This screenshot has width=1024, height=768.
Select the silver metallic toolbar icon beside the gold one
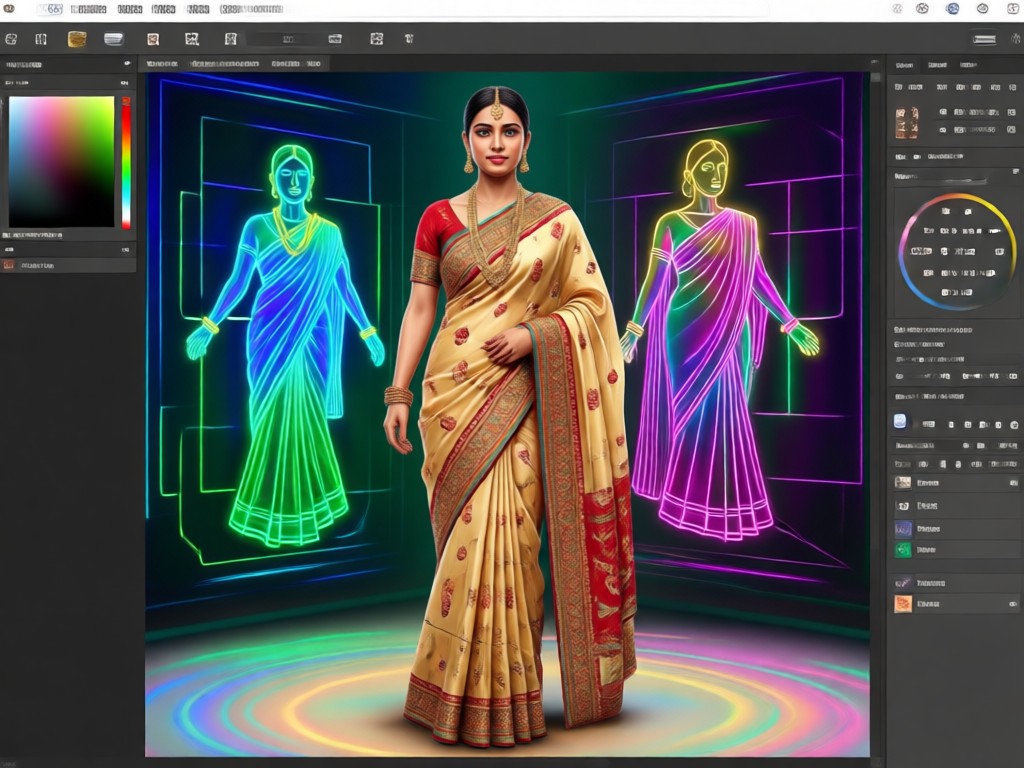click(x=114, y=39)
